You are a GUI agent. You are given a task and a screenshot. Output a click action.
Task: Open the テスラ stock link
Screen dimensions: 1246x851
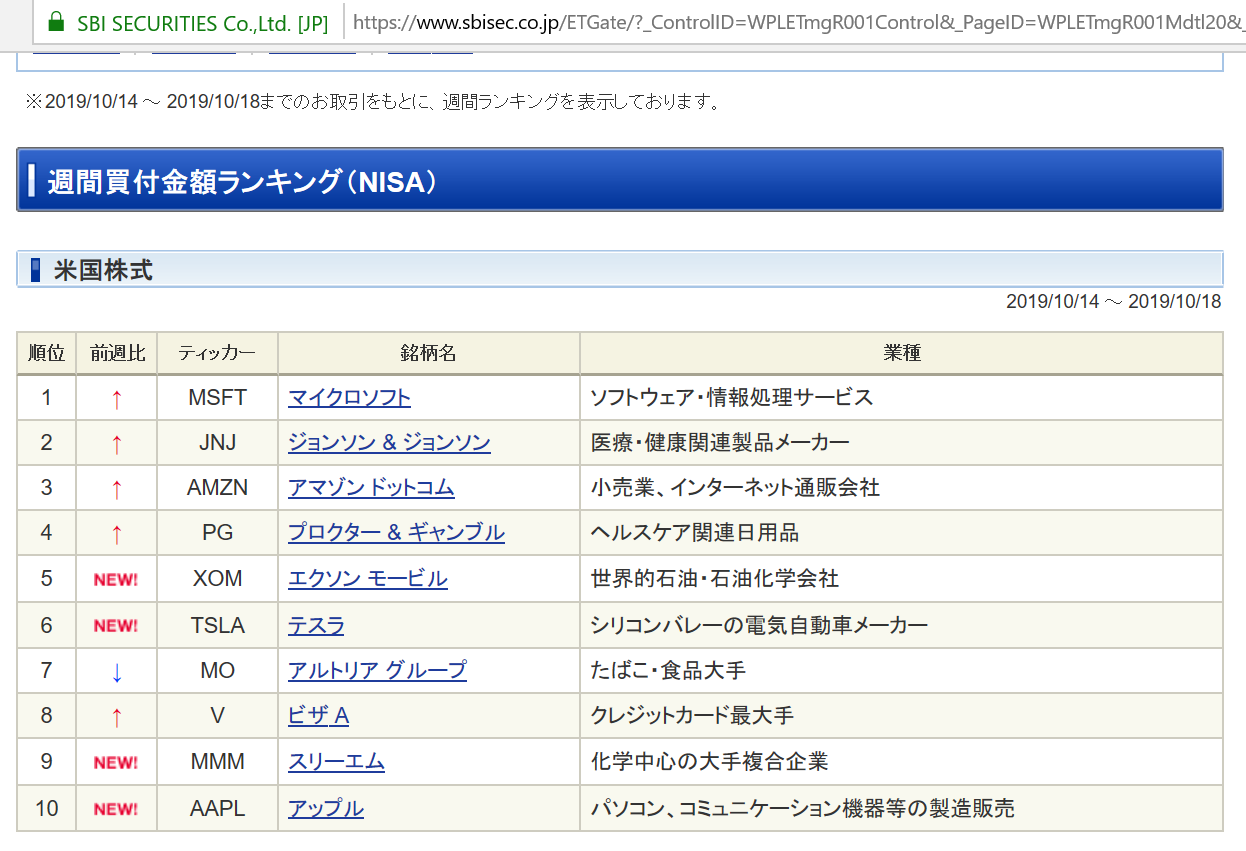click(x=316, y=625)
